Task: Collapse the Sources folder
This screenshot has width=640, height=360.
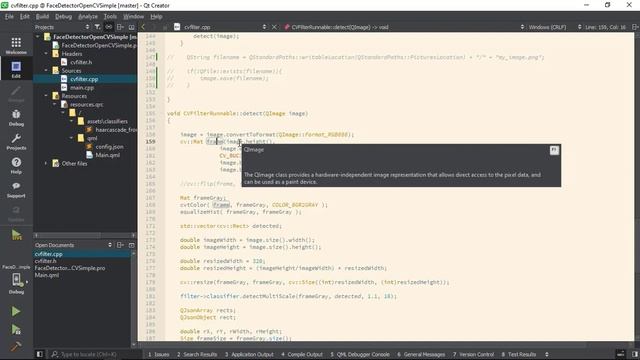Action: [46, 71]
